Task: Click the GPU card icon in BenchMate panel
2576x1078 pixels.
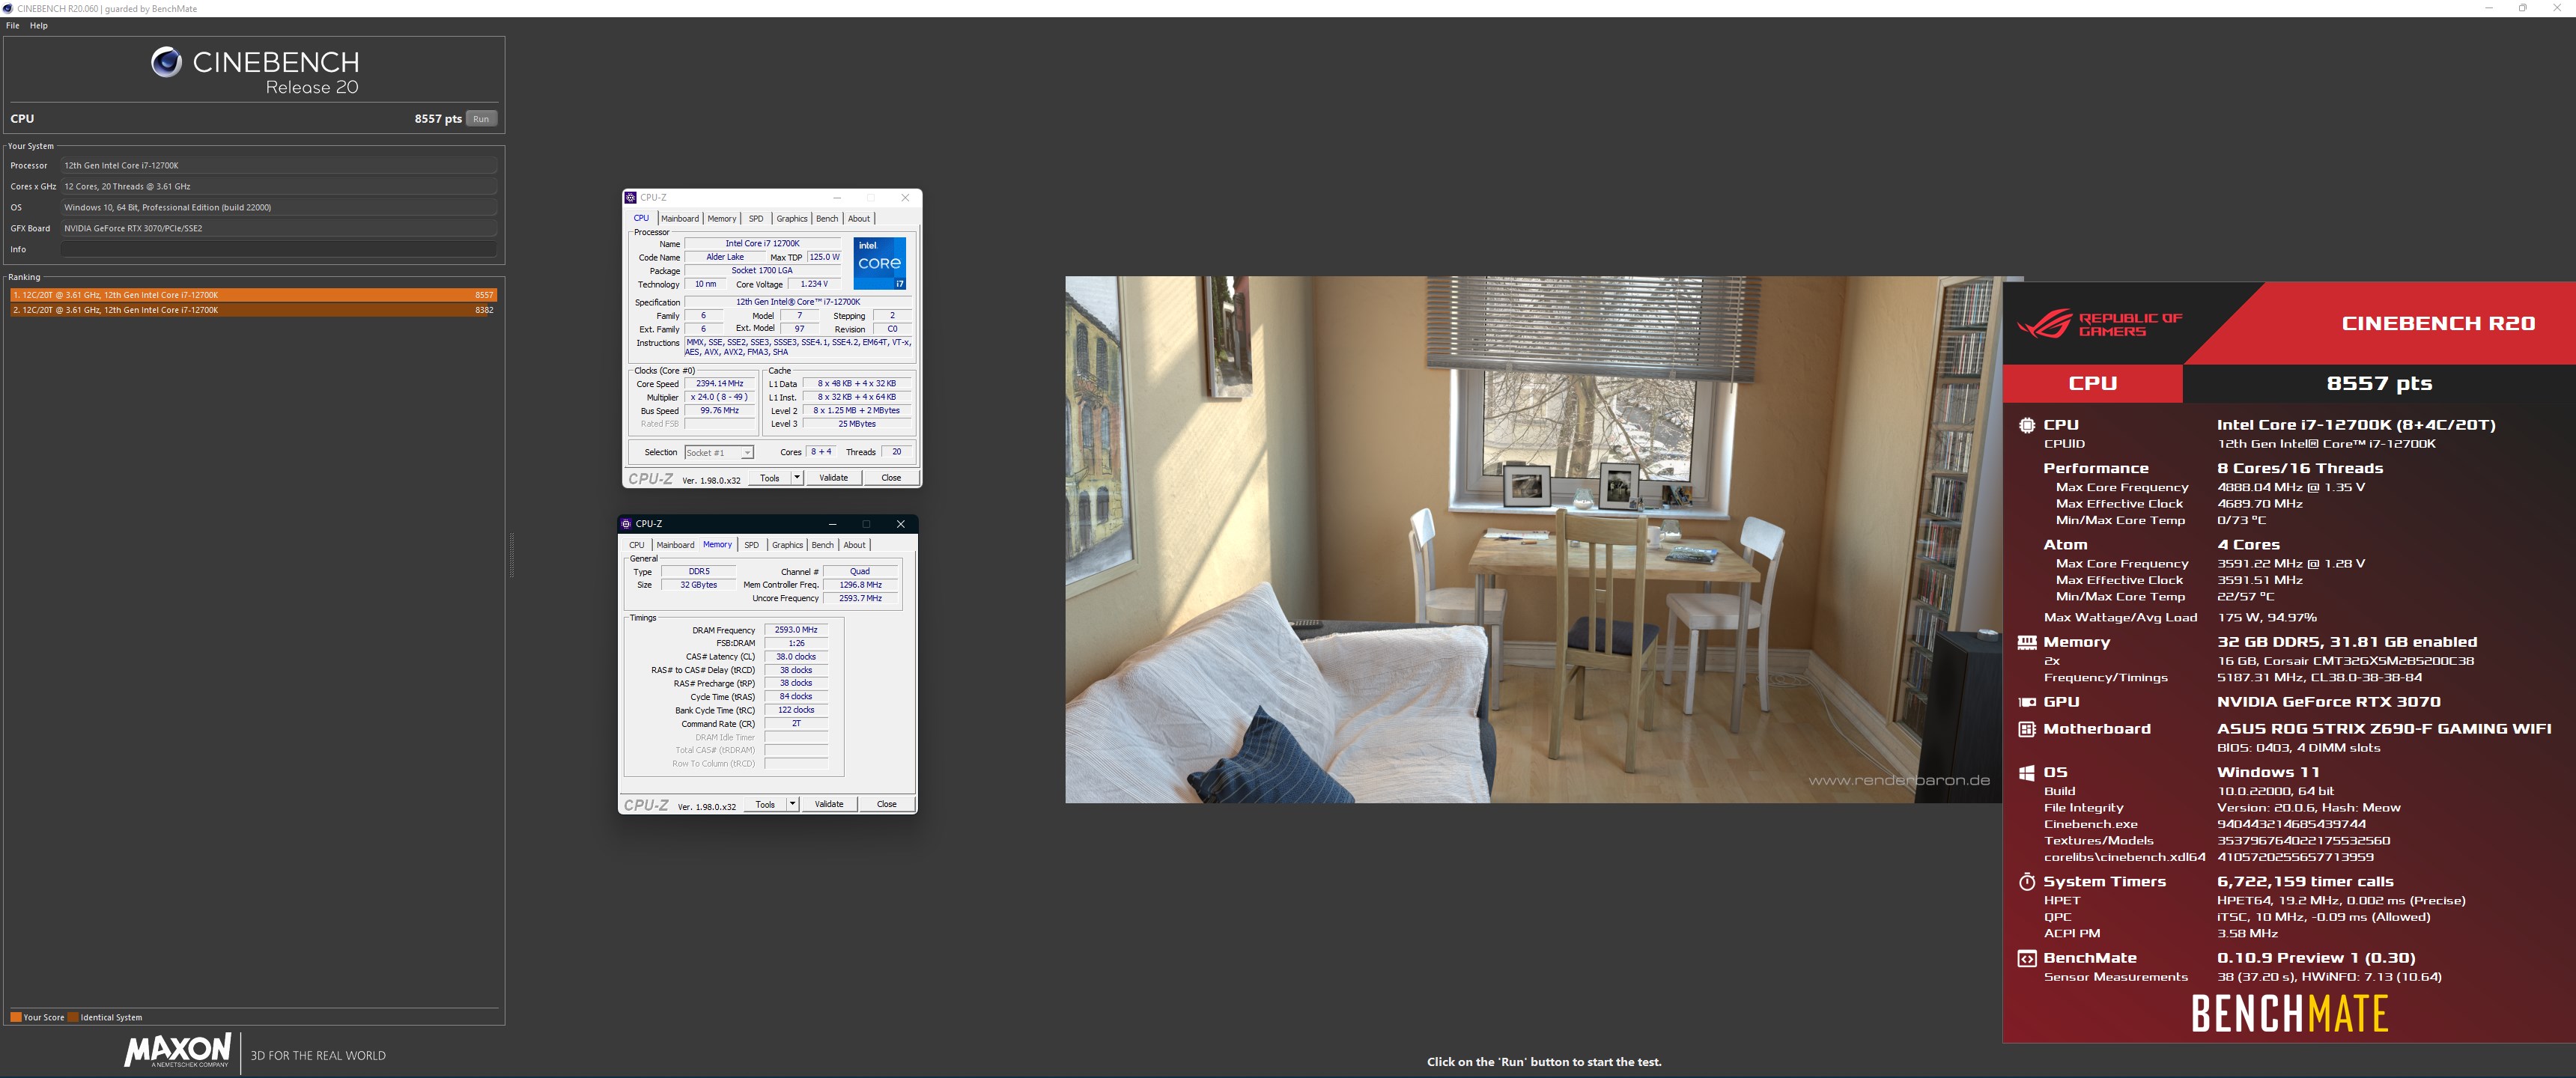Action: coord(2026,702)
